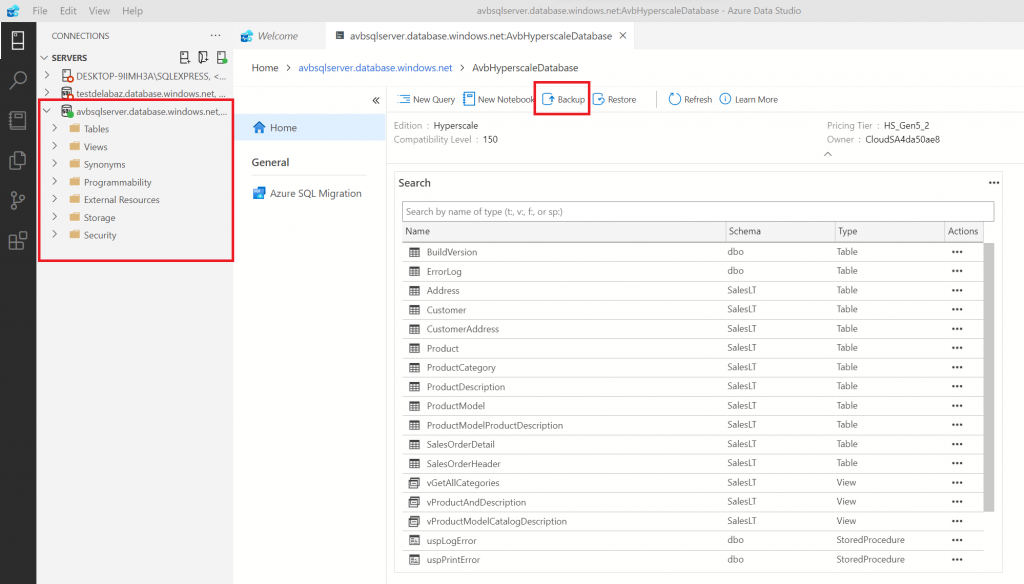Open the Notebooks view in activity bar
The width and height of the screenshot is (1024, 584).
tap(18, 120)
